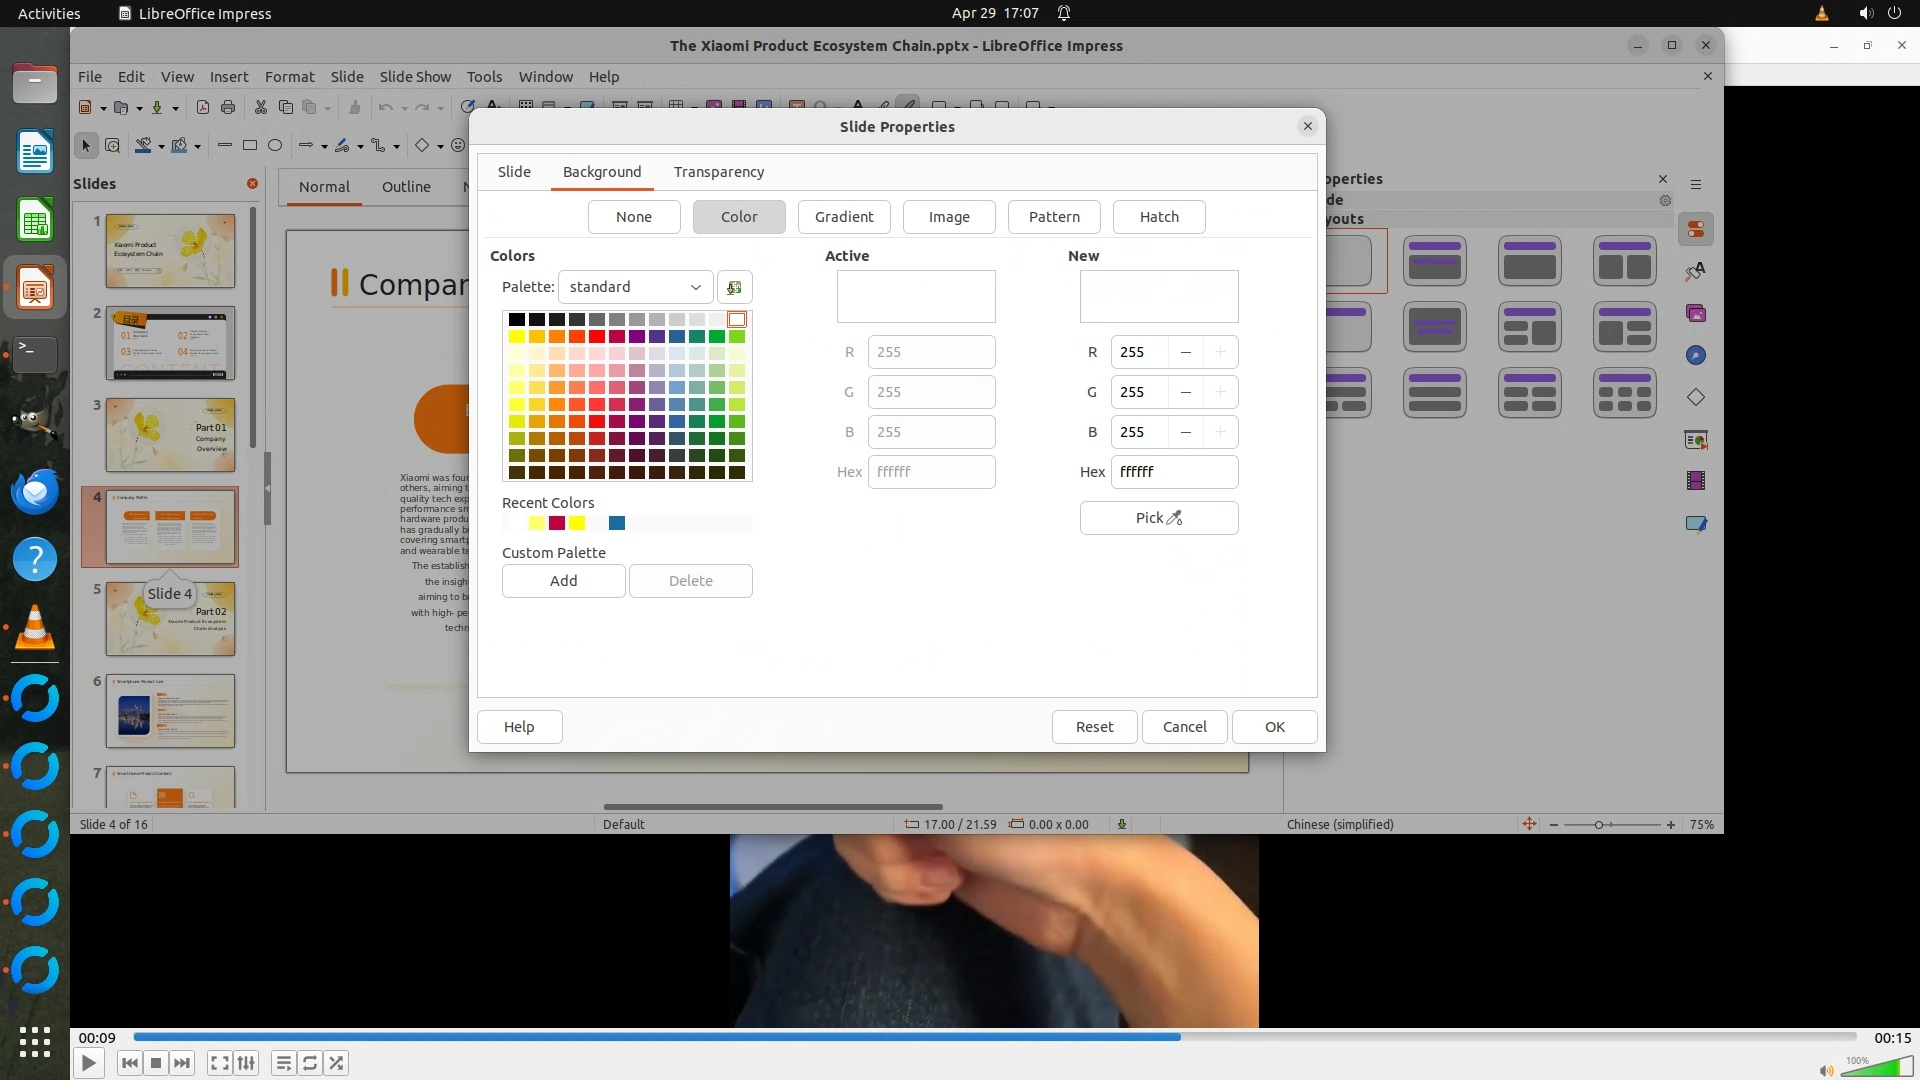Viewport: 1920px width, 1080px height.
Task: Select the Ellipse drawing tool
Action: 275,146
